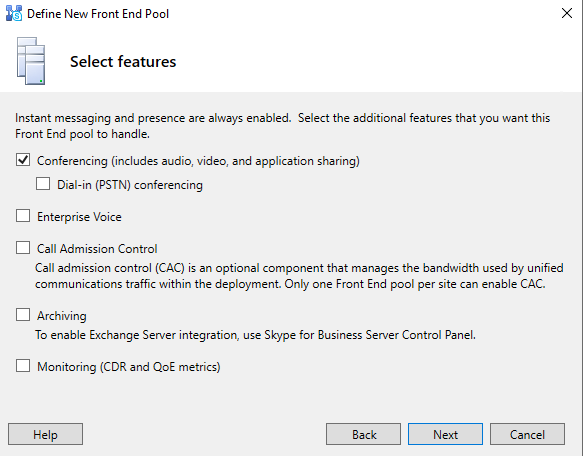Click the Call Admission Control label text

coord(97,249)
